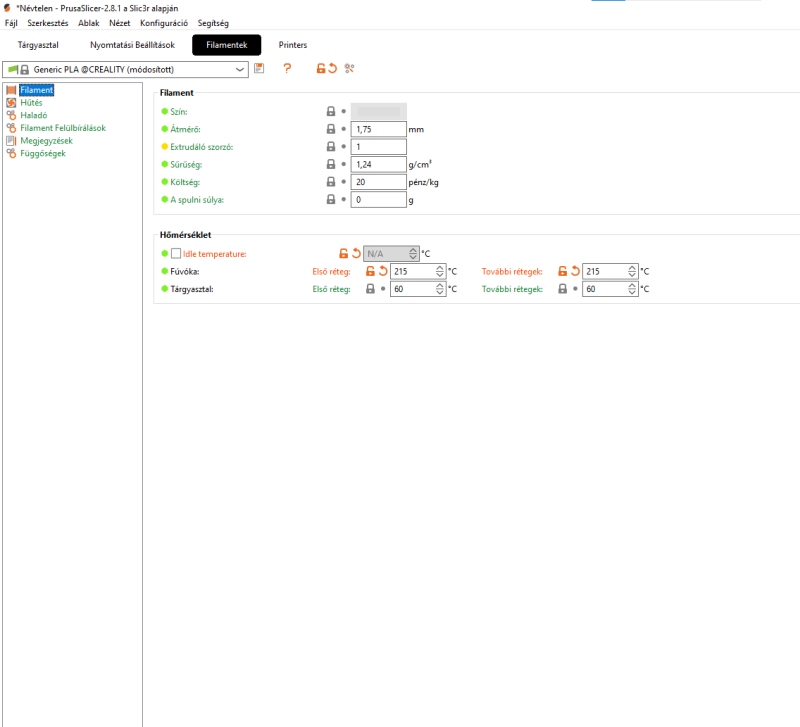Image resolution: width=800 pixels, height=727 pixels.
Task: Open the Fájl menu
Action: tap(11, 23)
